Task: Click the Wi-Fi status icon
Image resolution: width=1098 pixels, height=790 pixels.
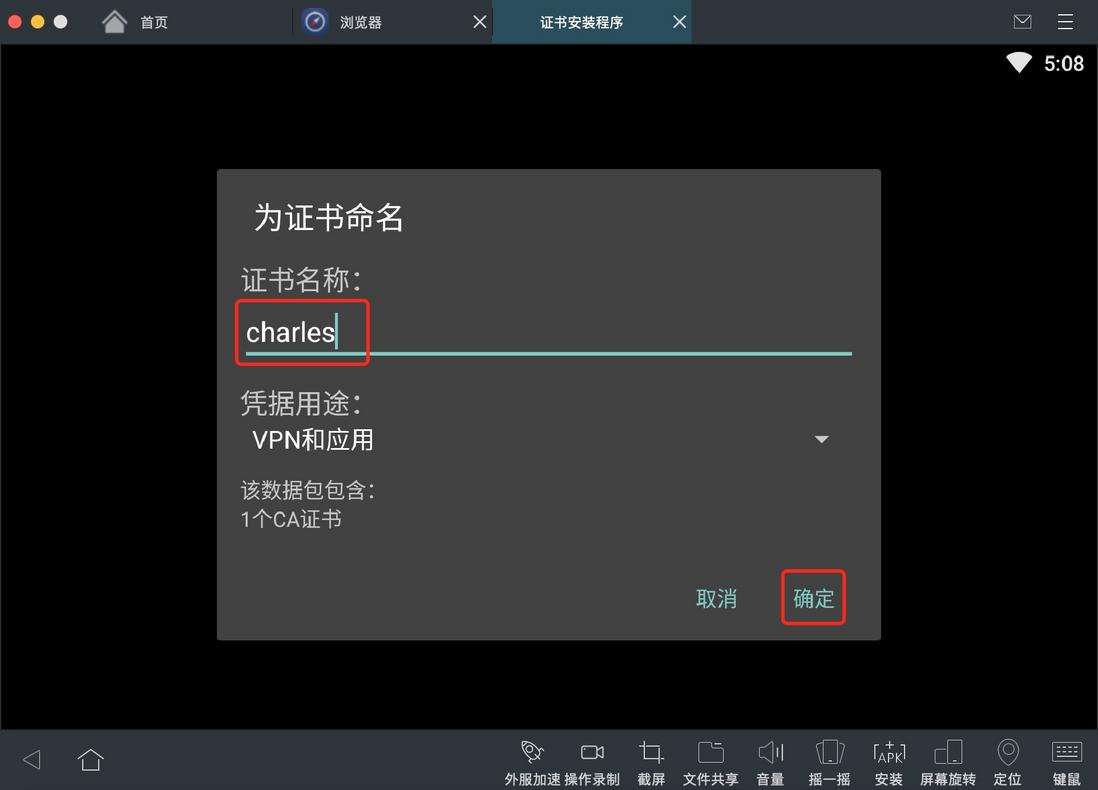Action: click(1019, 63)
